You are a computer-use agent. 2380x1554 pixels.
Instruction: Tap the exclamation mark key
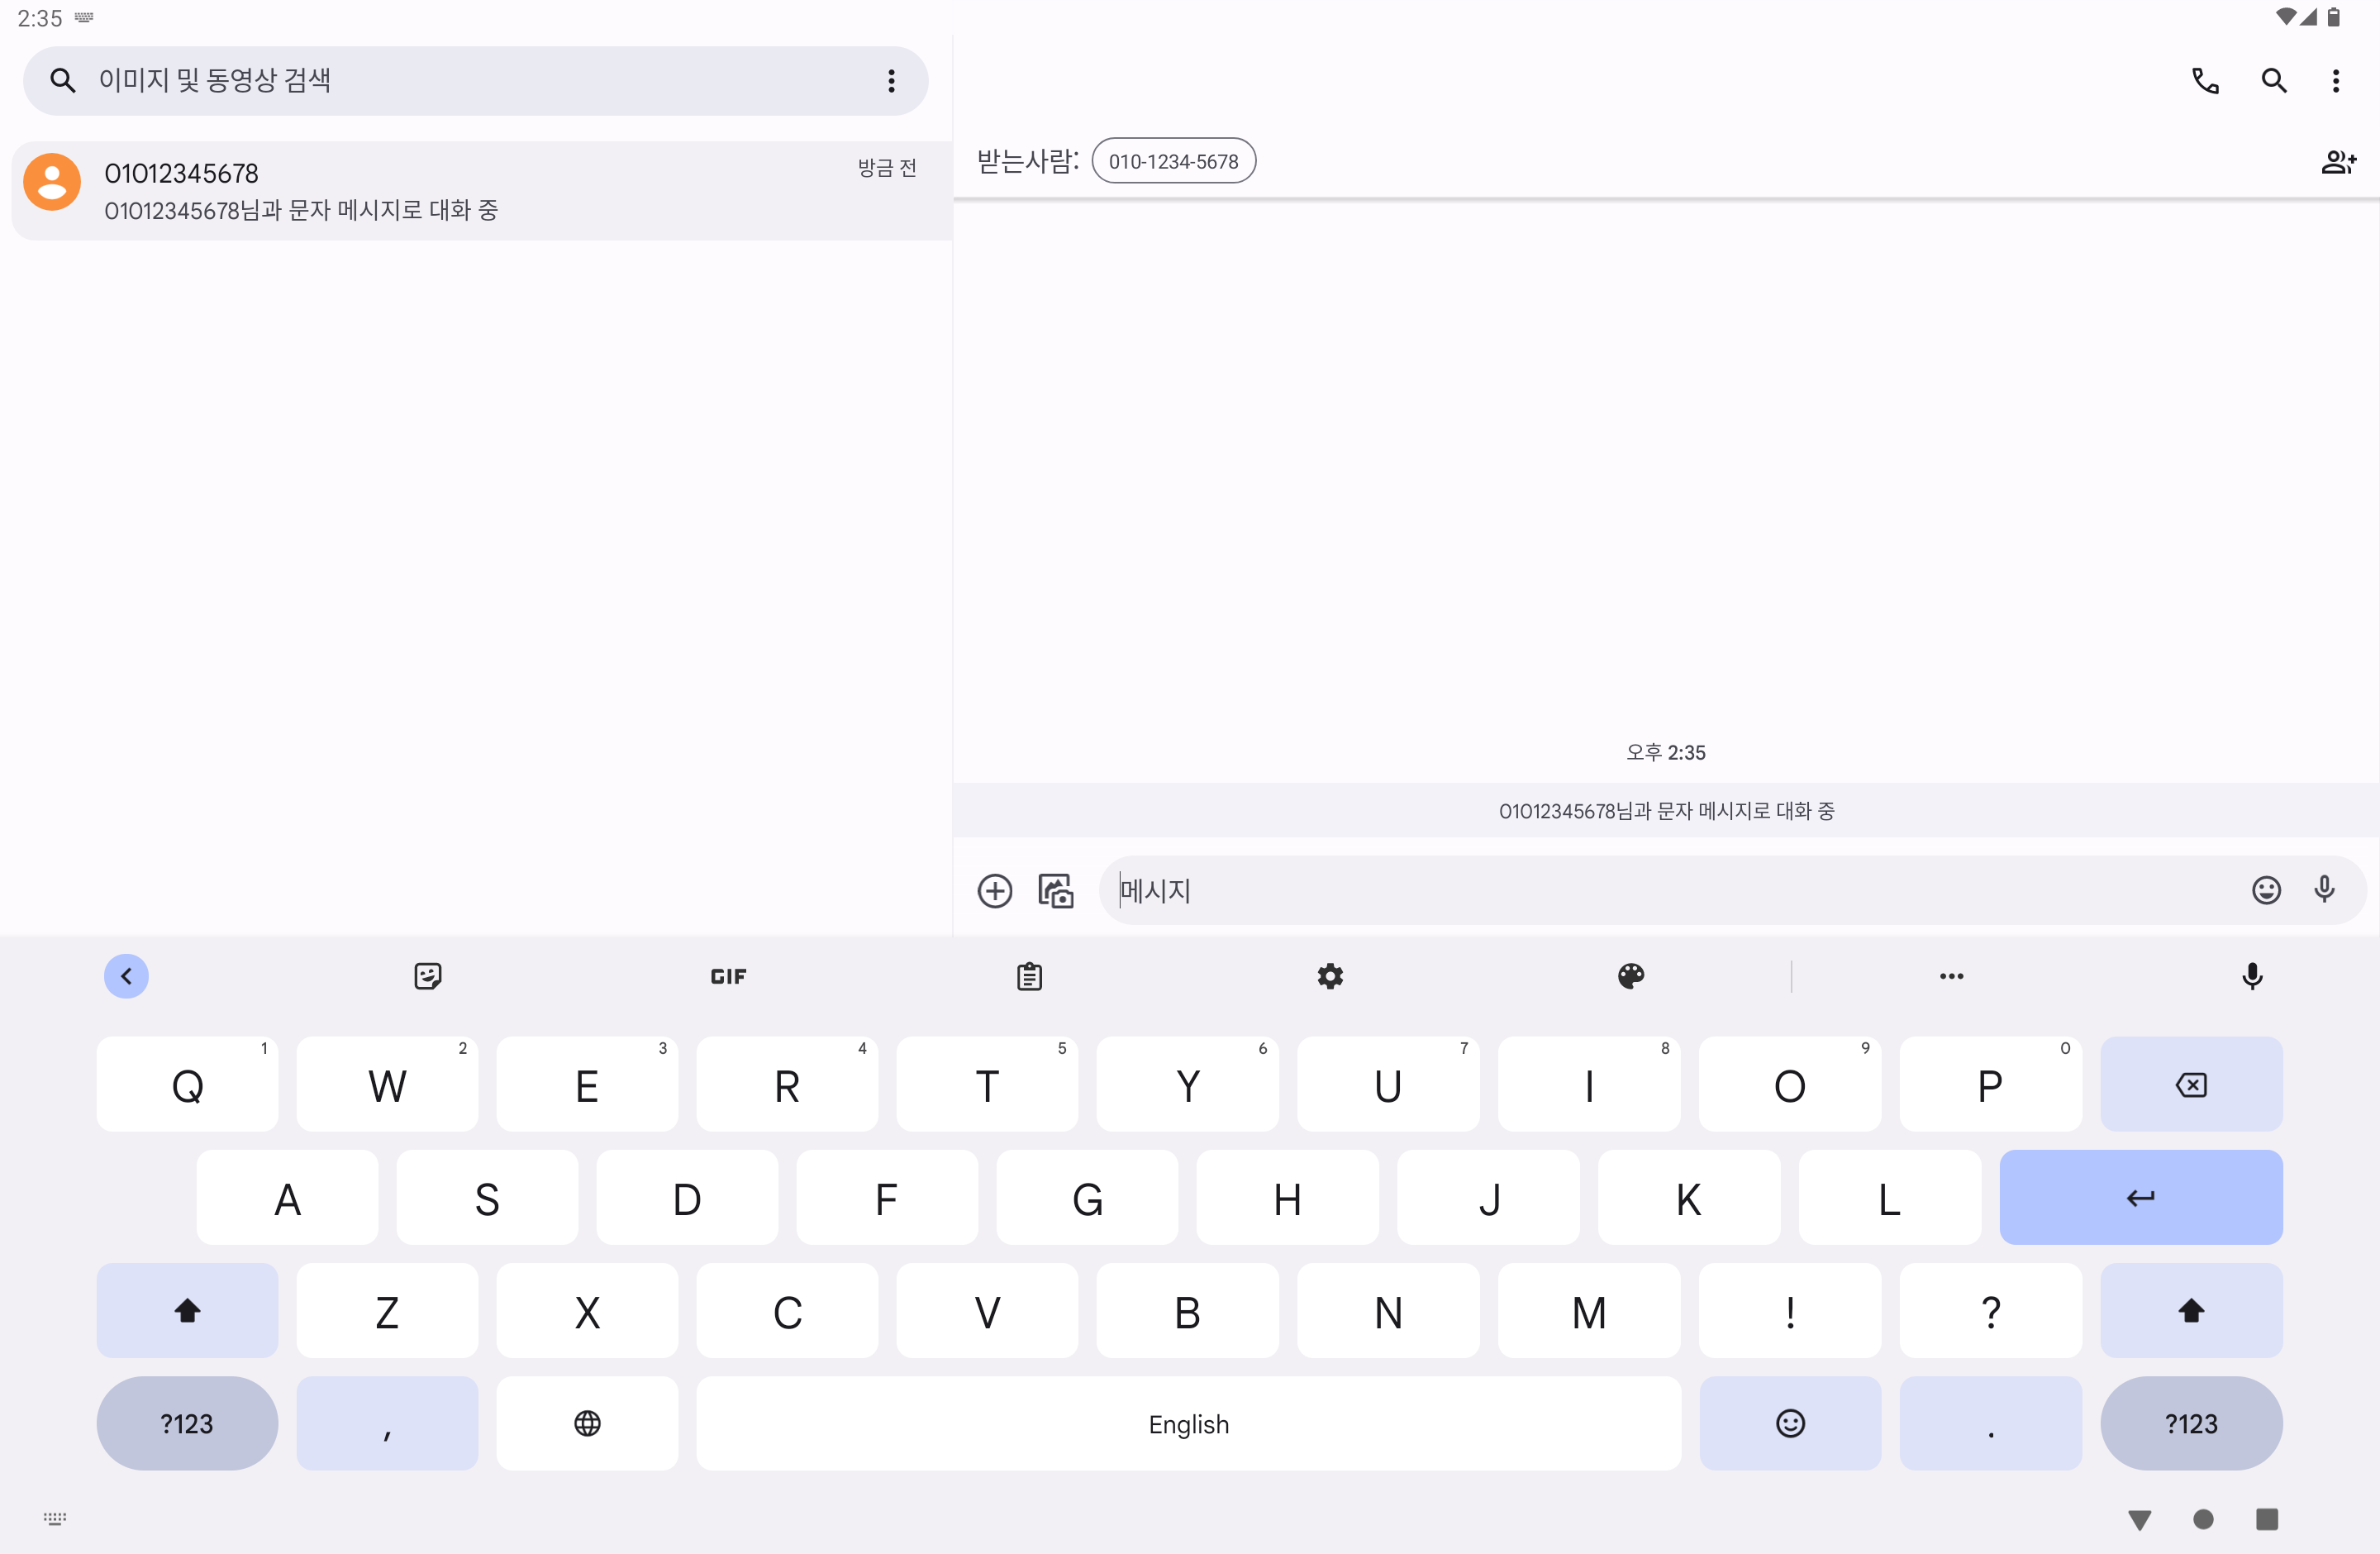click(x=1789, y=1310)
